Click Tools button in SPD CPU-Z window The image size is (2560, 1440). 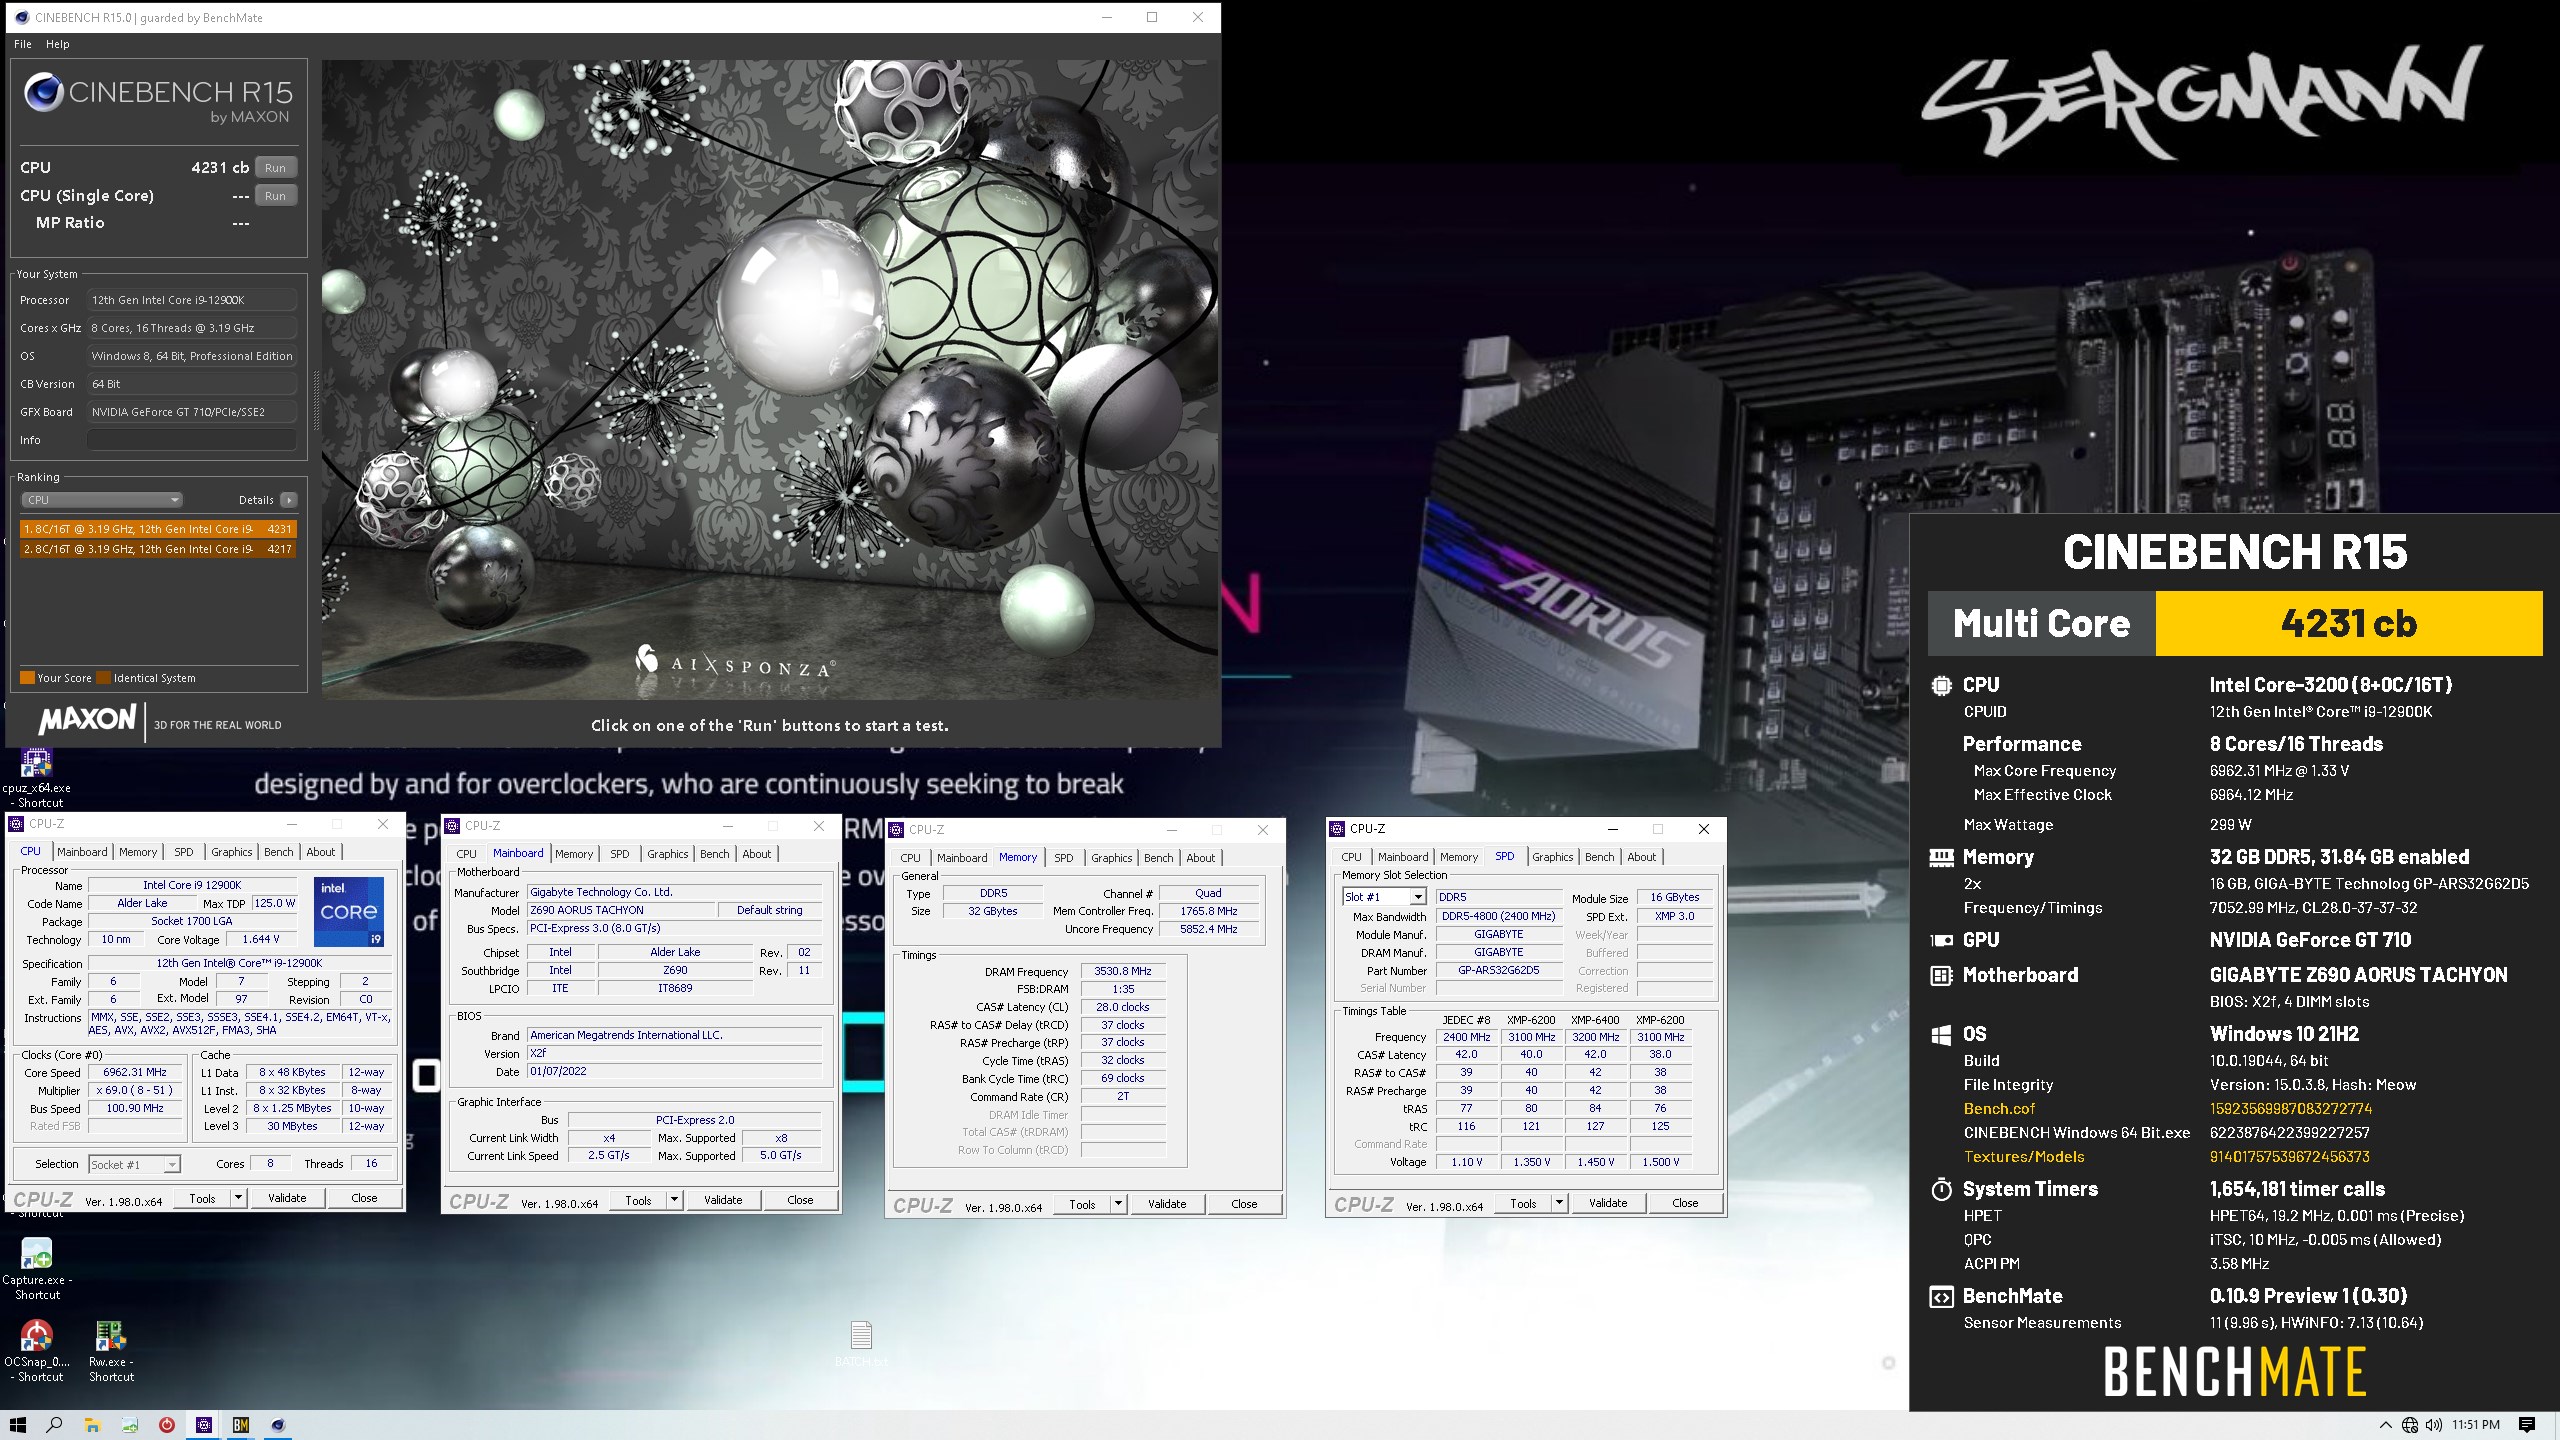point(1523,1203)
